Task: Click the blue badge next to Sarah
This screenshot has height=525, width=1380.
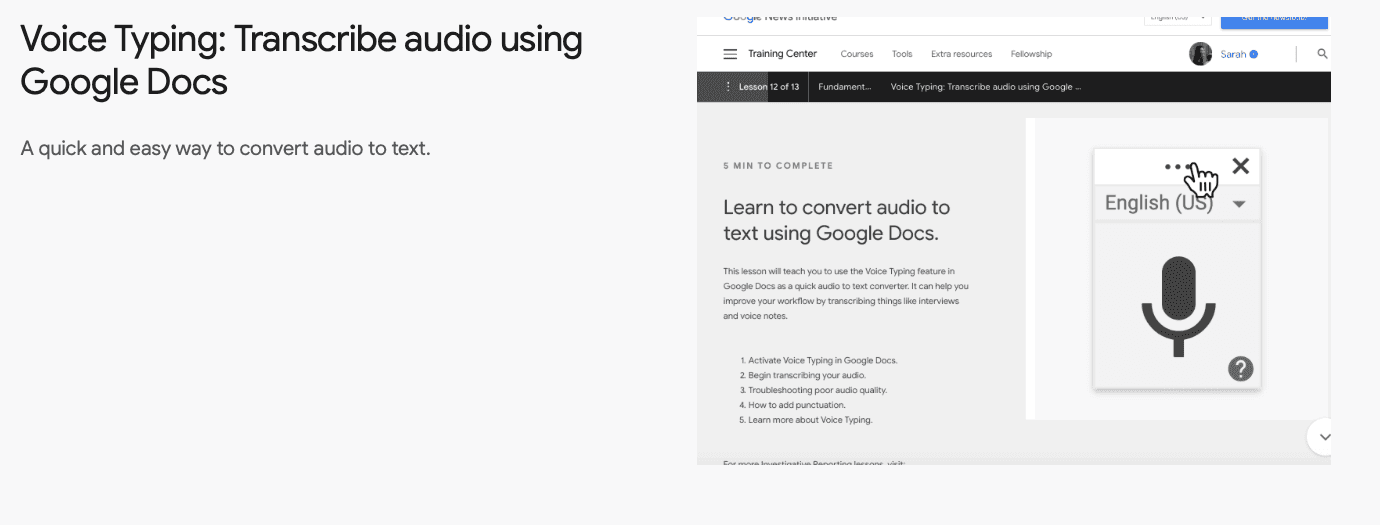Action: pos(1254,54)
